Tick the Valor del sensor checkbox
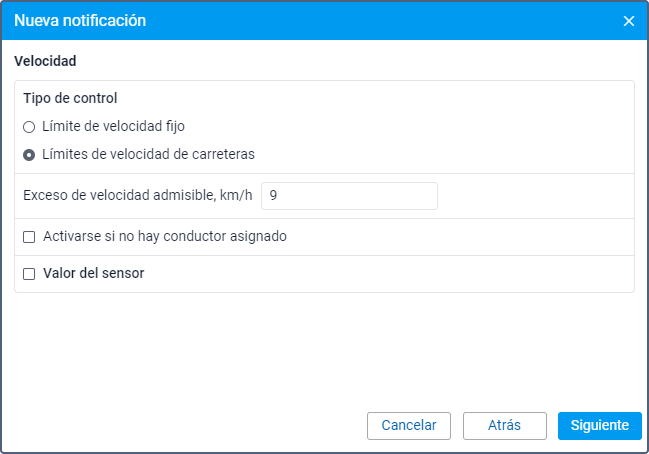Image resolution: width=649 pixels, height=454 pixels. (x=29, y=273)
